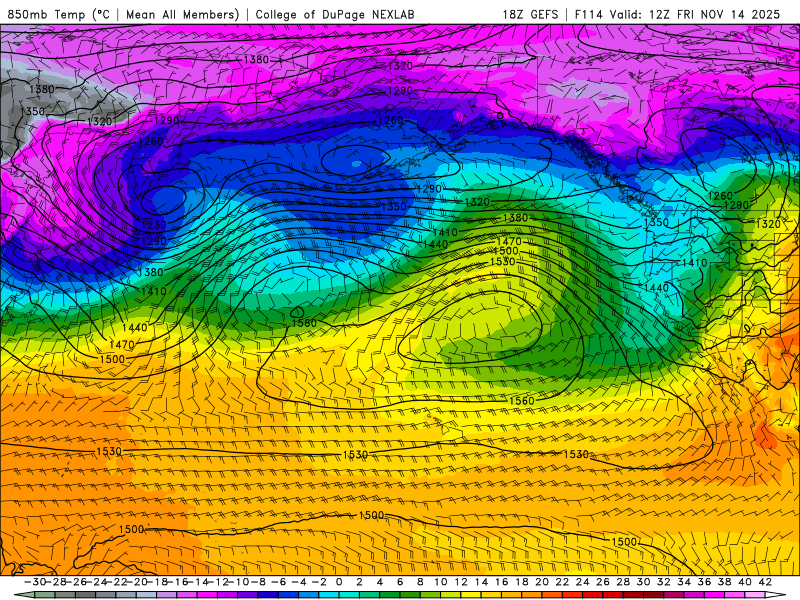The image size is (800, 600).
Task: Click the 1350 contour label on the gray area
Action: pos(32,111)
